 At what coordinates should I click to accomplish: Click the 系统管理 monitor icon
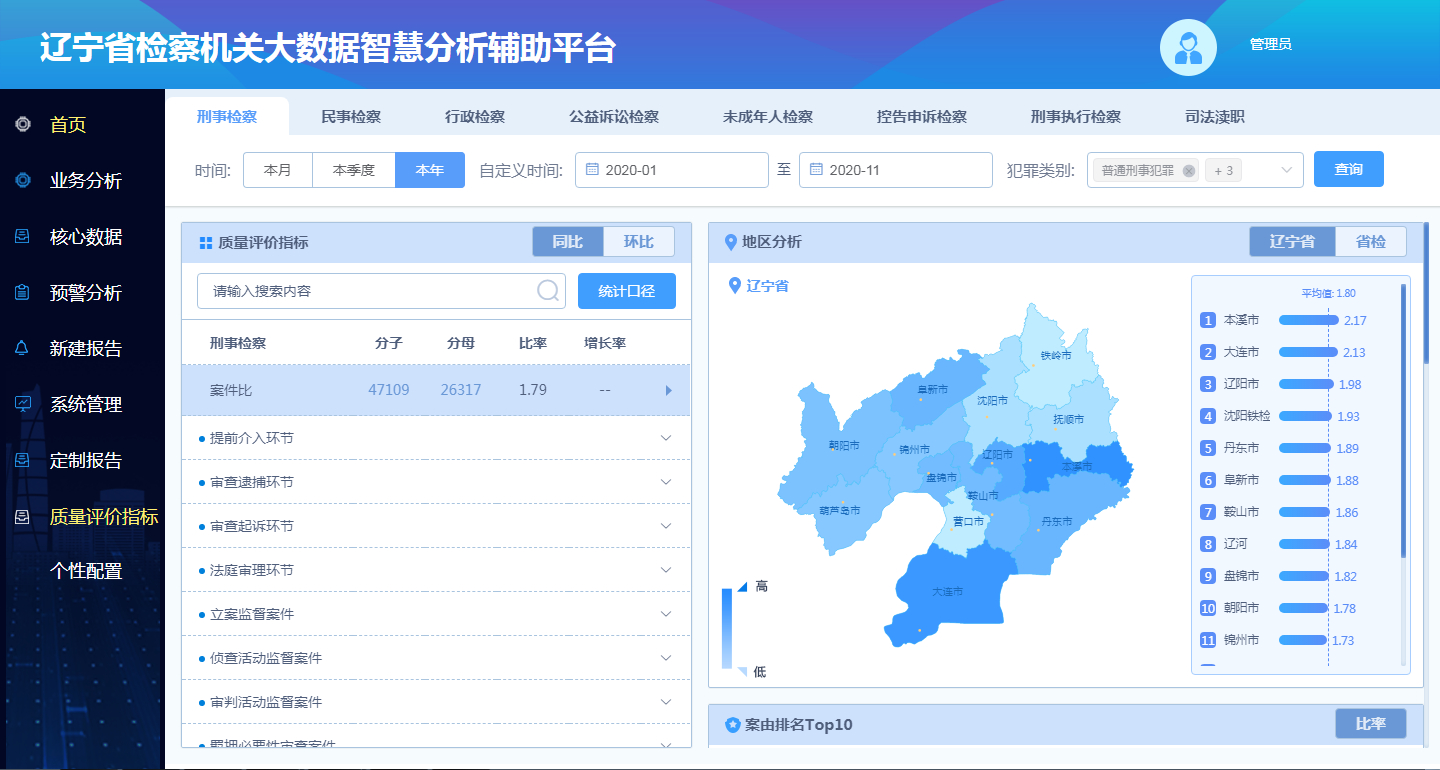[x=23, y=404]
